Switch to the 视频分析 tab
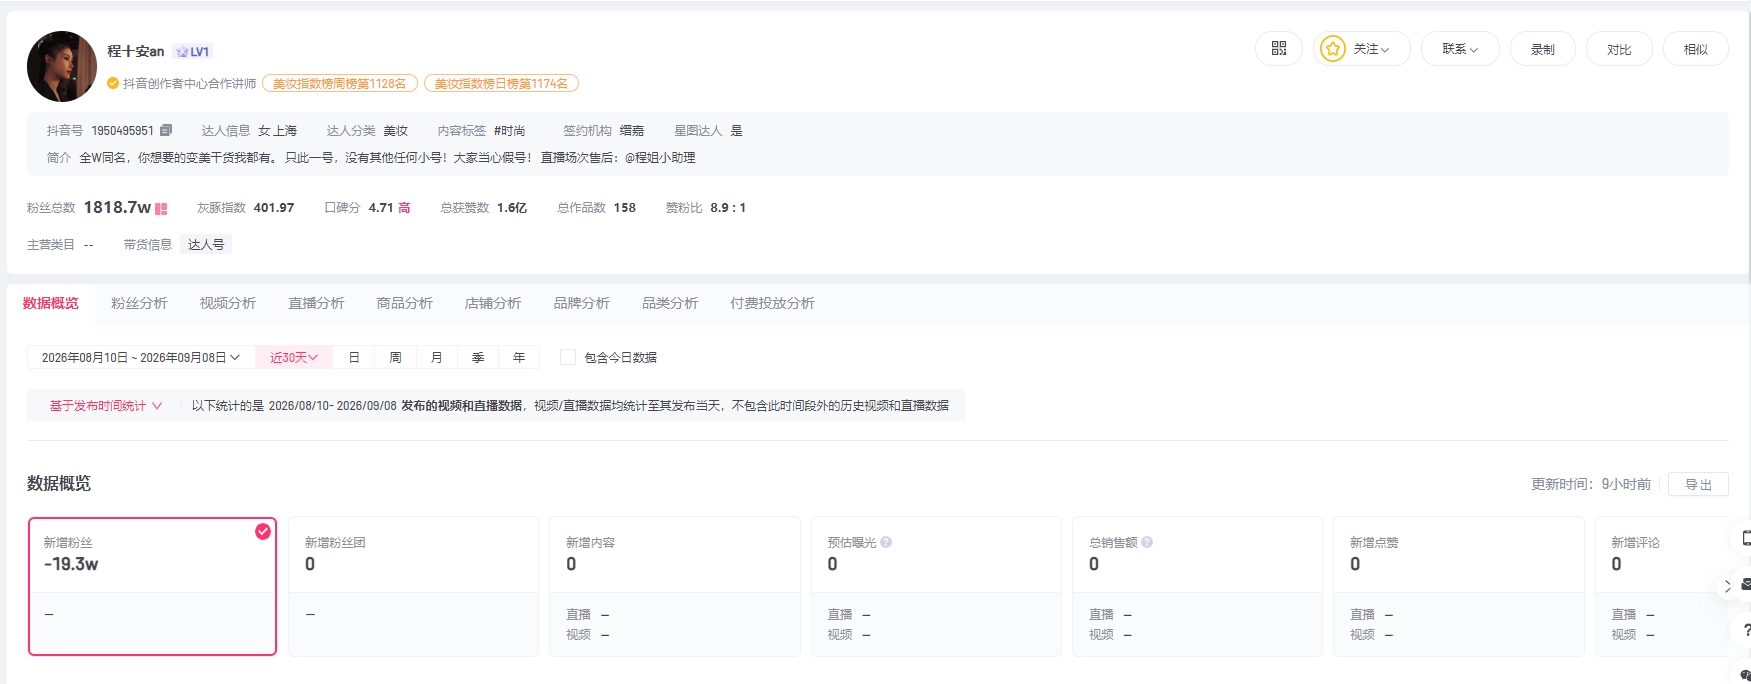 [228, 303]
